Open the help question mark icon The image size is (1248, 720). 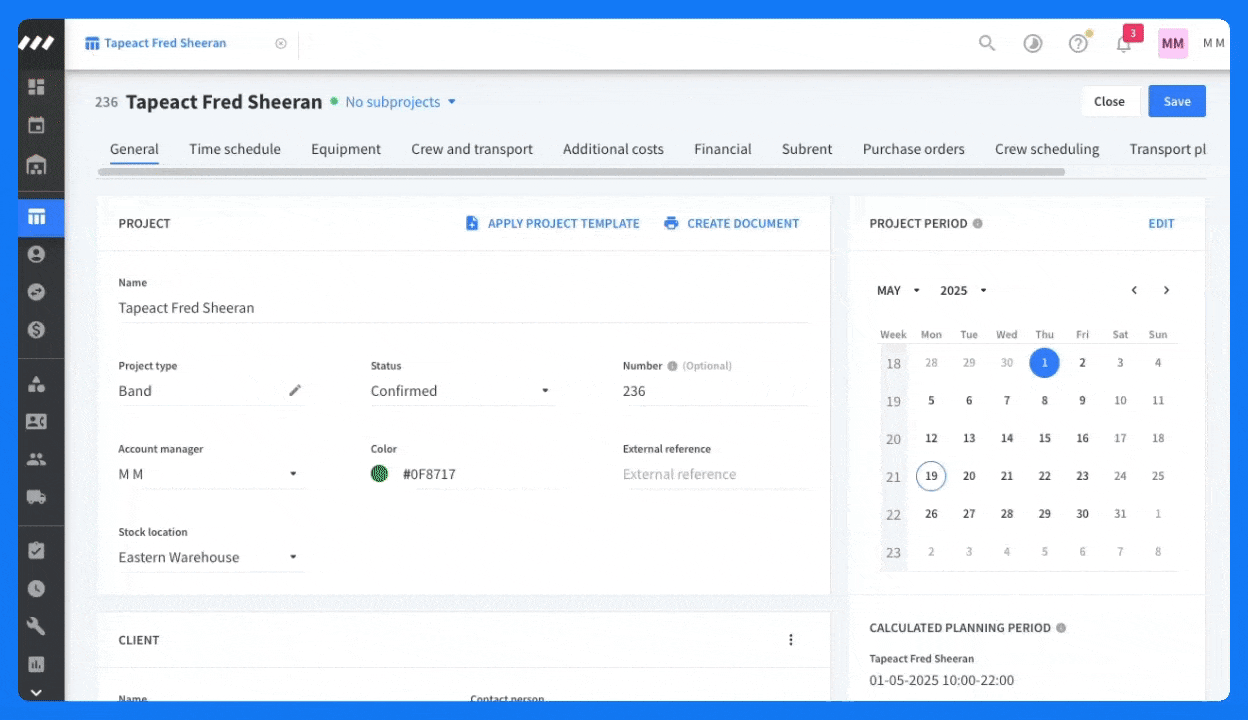point(1078,43)
